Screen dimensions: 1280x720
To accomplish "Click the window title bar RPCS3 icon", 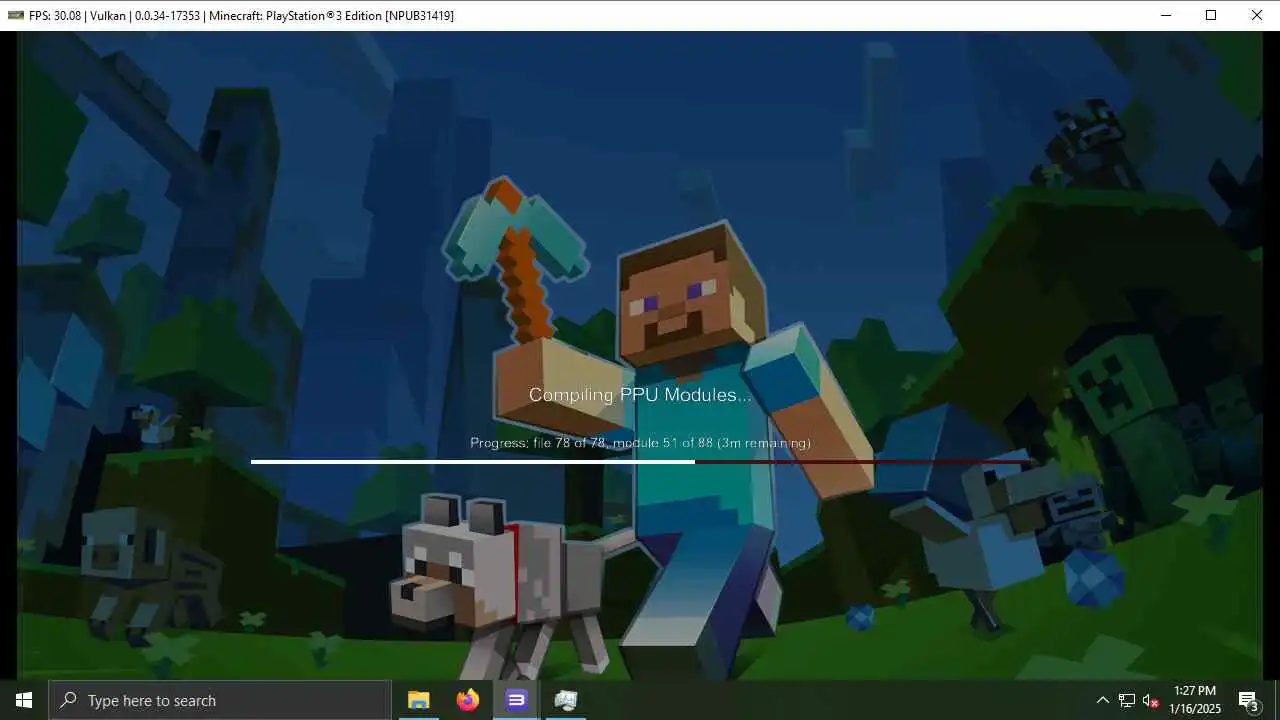I will point(15,15).
